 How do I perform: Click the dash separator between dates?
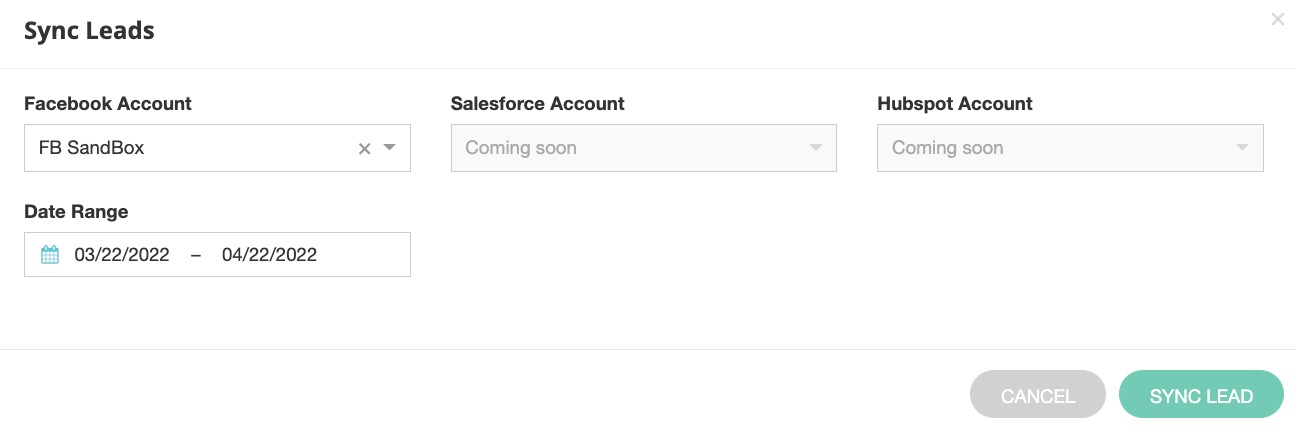(x=196, y=255)
